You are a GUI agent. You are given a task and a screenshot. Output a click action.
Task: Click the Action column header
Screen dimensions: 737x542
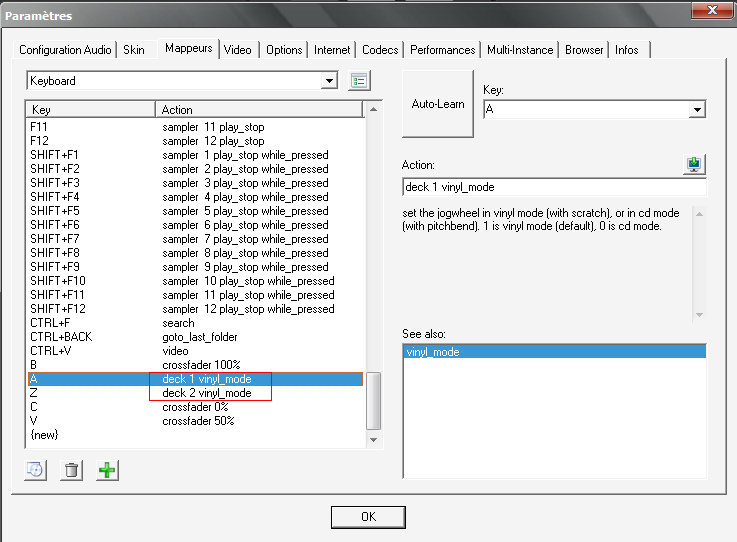260,109
